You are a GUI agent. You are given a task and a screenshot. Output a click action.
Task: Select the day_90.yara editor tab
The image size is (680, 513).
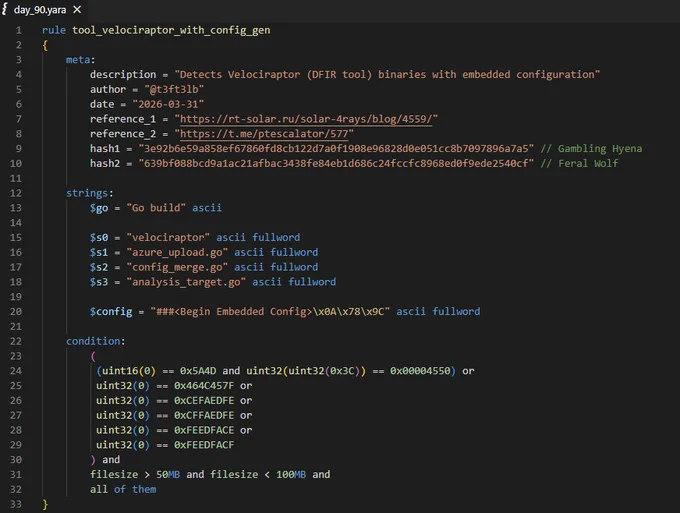click(43, 10)
